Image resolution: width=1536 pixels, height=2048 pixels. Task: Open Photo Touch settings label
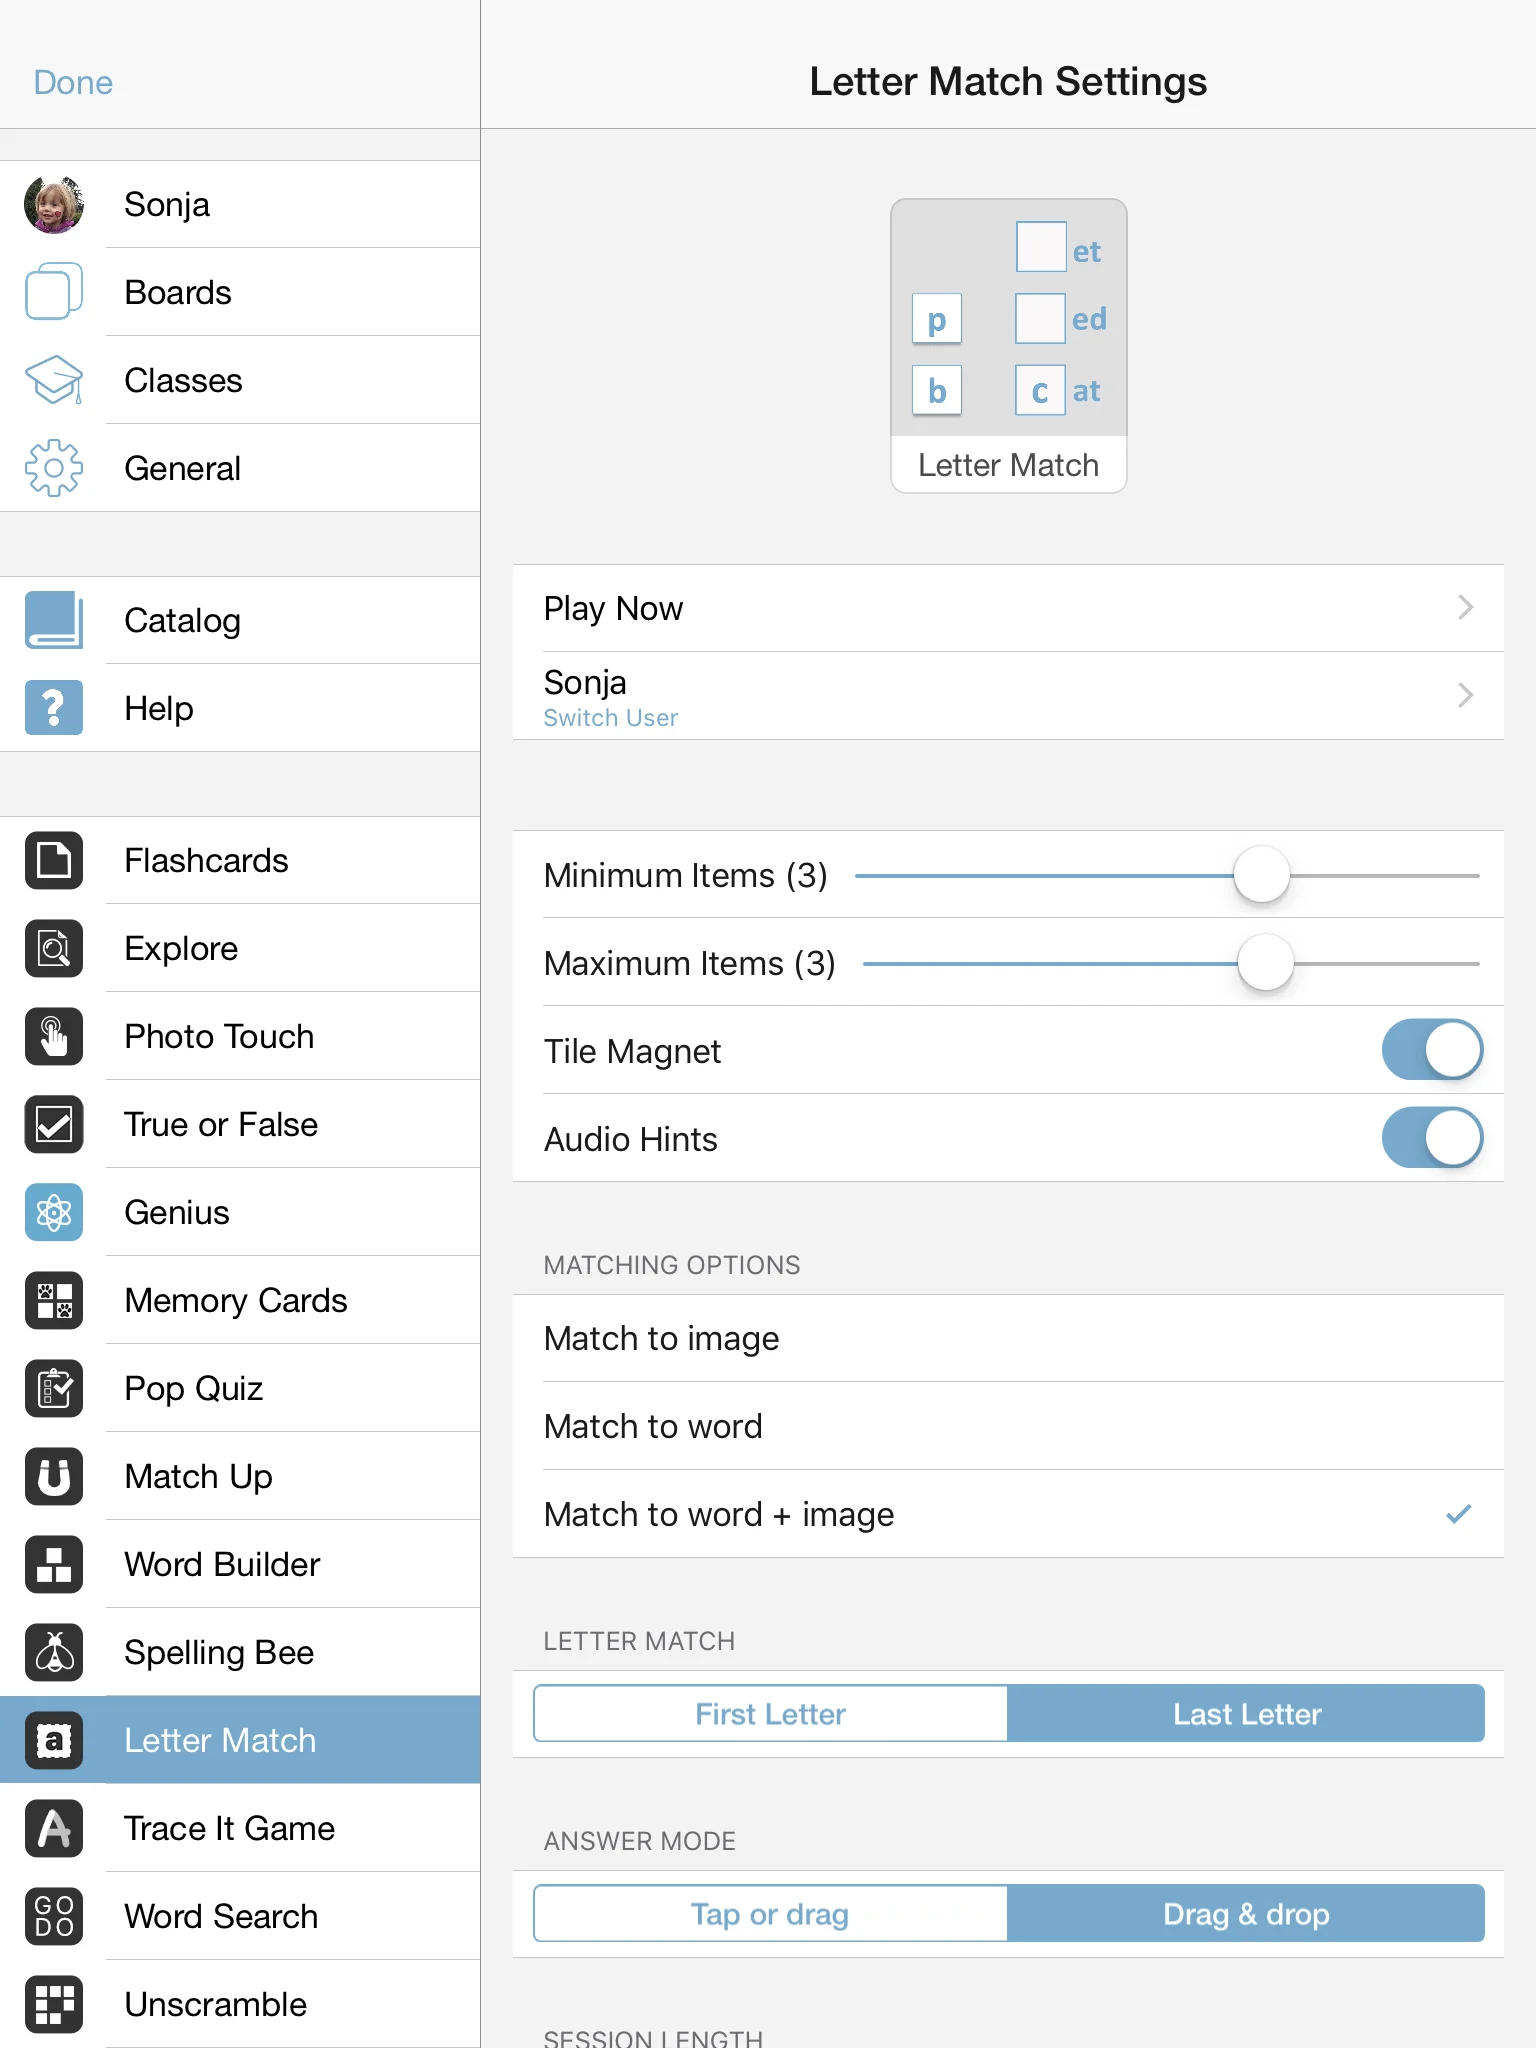219,1036
